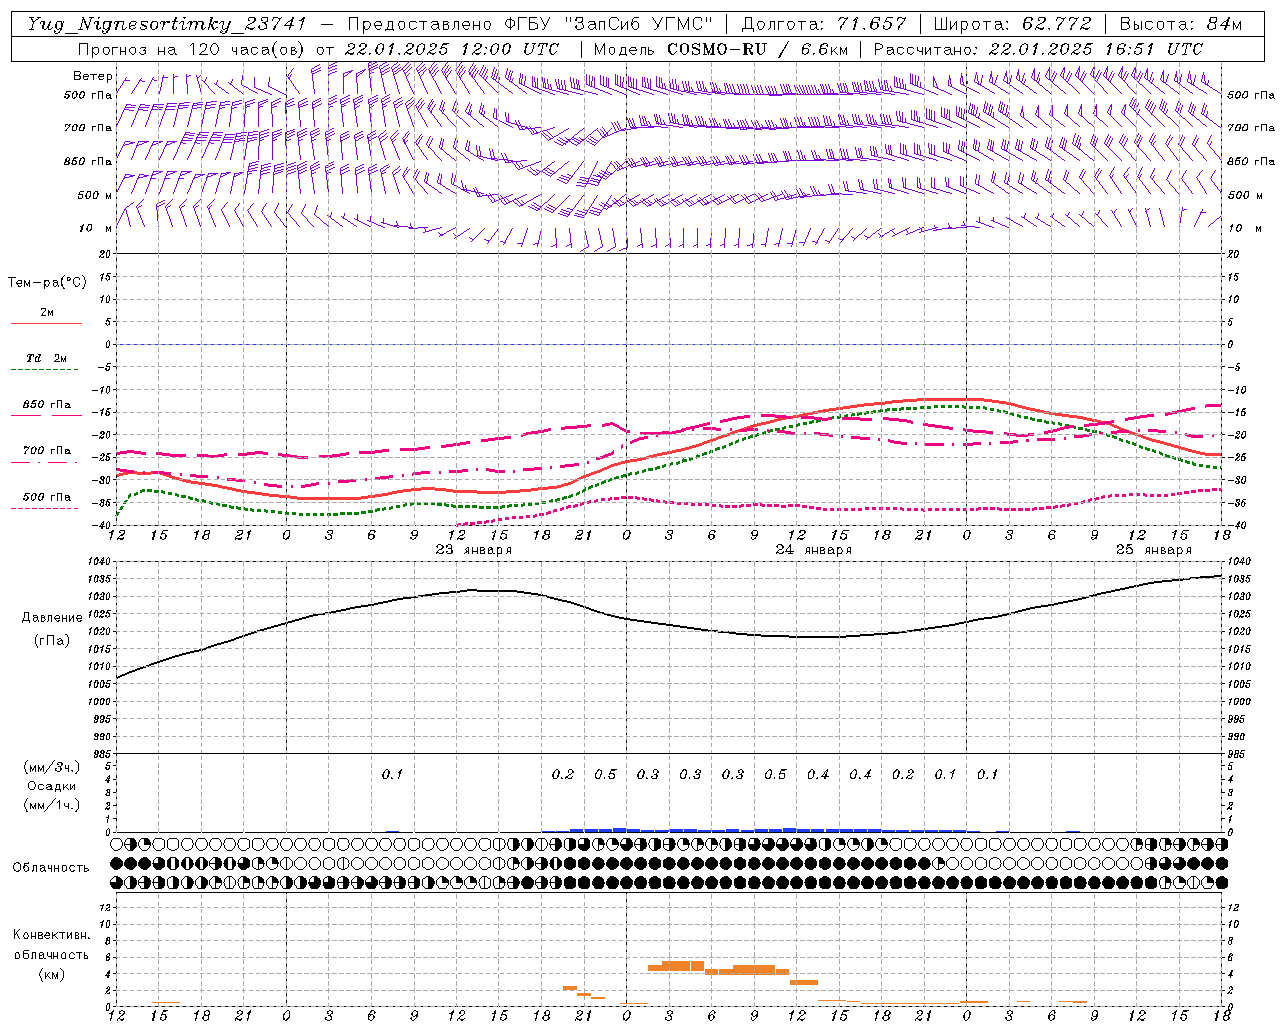This screenshot has height=1024, width=1280.
Task: Click the 'Рассчитано: 22.01.2025 16:51 UTC' text
Action: (1038, 49)
